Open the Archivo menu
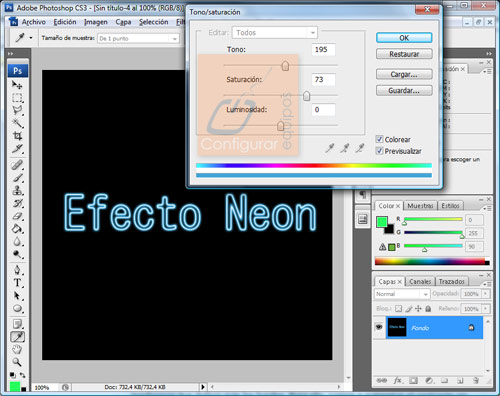The image size is (500, 396). (34, 22)
